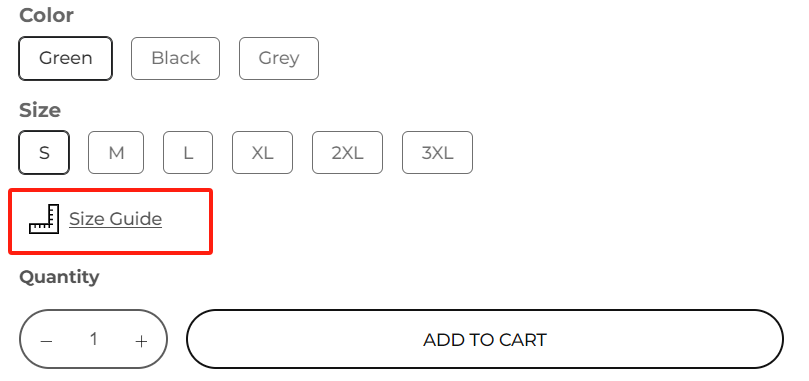Focus the quantity number field
Viewport: 809px width, 381px height.
pyautogui.click(x=93, y=339)
